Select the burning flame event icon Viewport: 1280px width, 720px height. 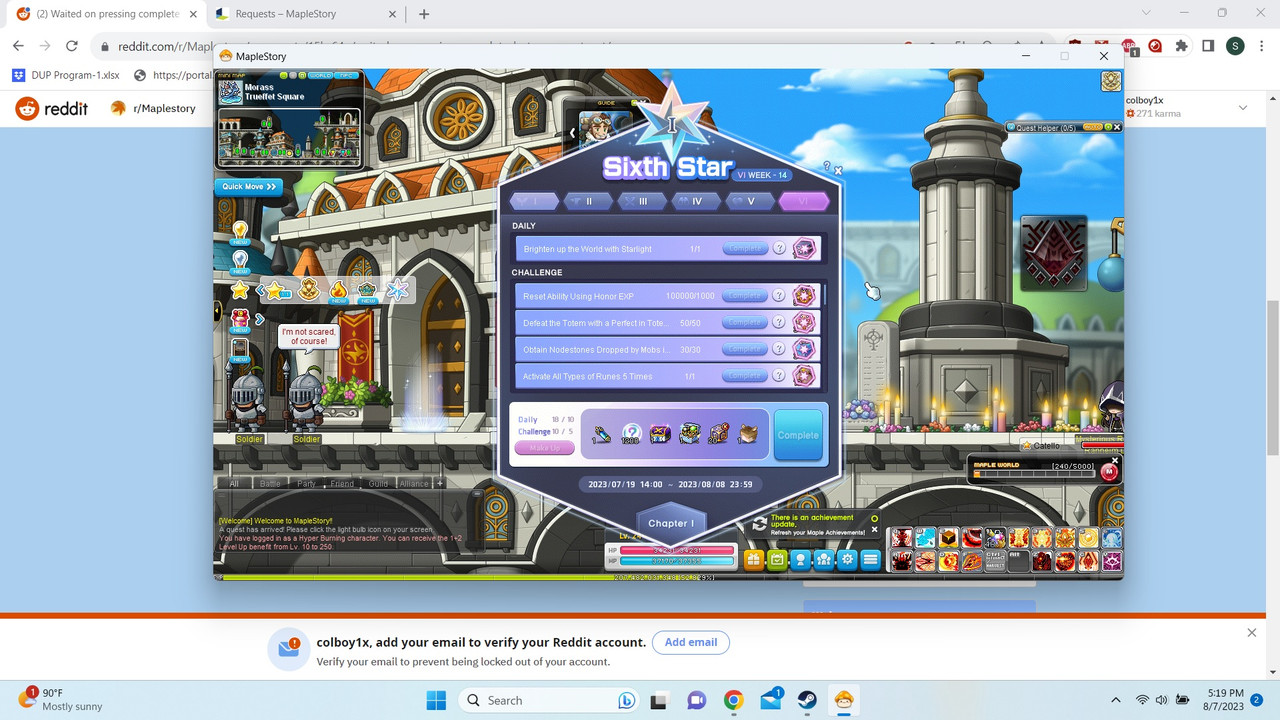coord(338,290)
